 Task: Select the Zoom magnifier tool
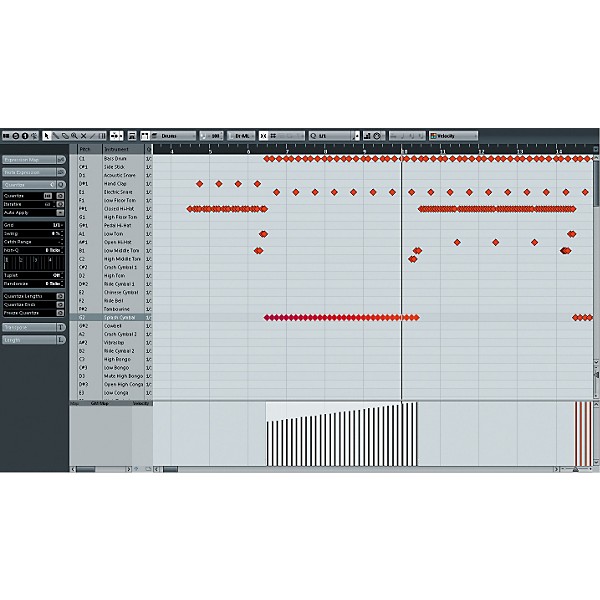pyautogui.click(x=74, y=136)
